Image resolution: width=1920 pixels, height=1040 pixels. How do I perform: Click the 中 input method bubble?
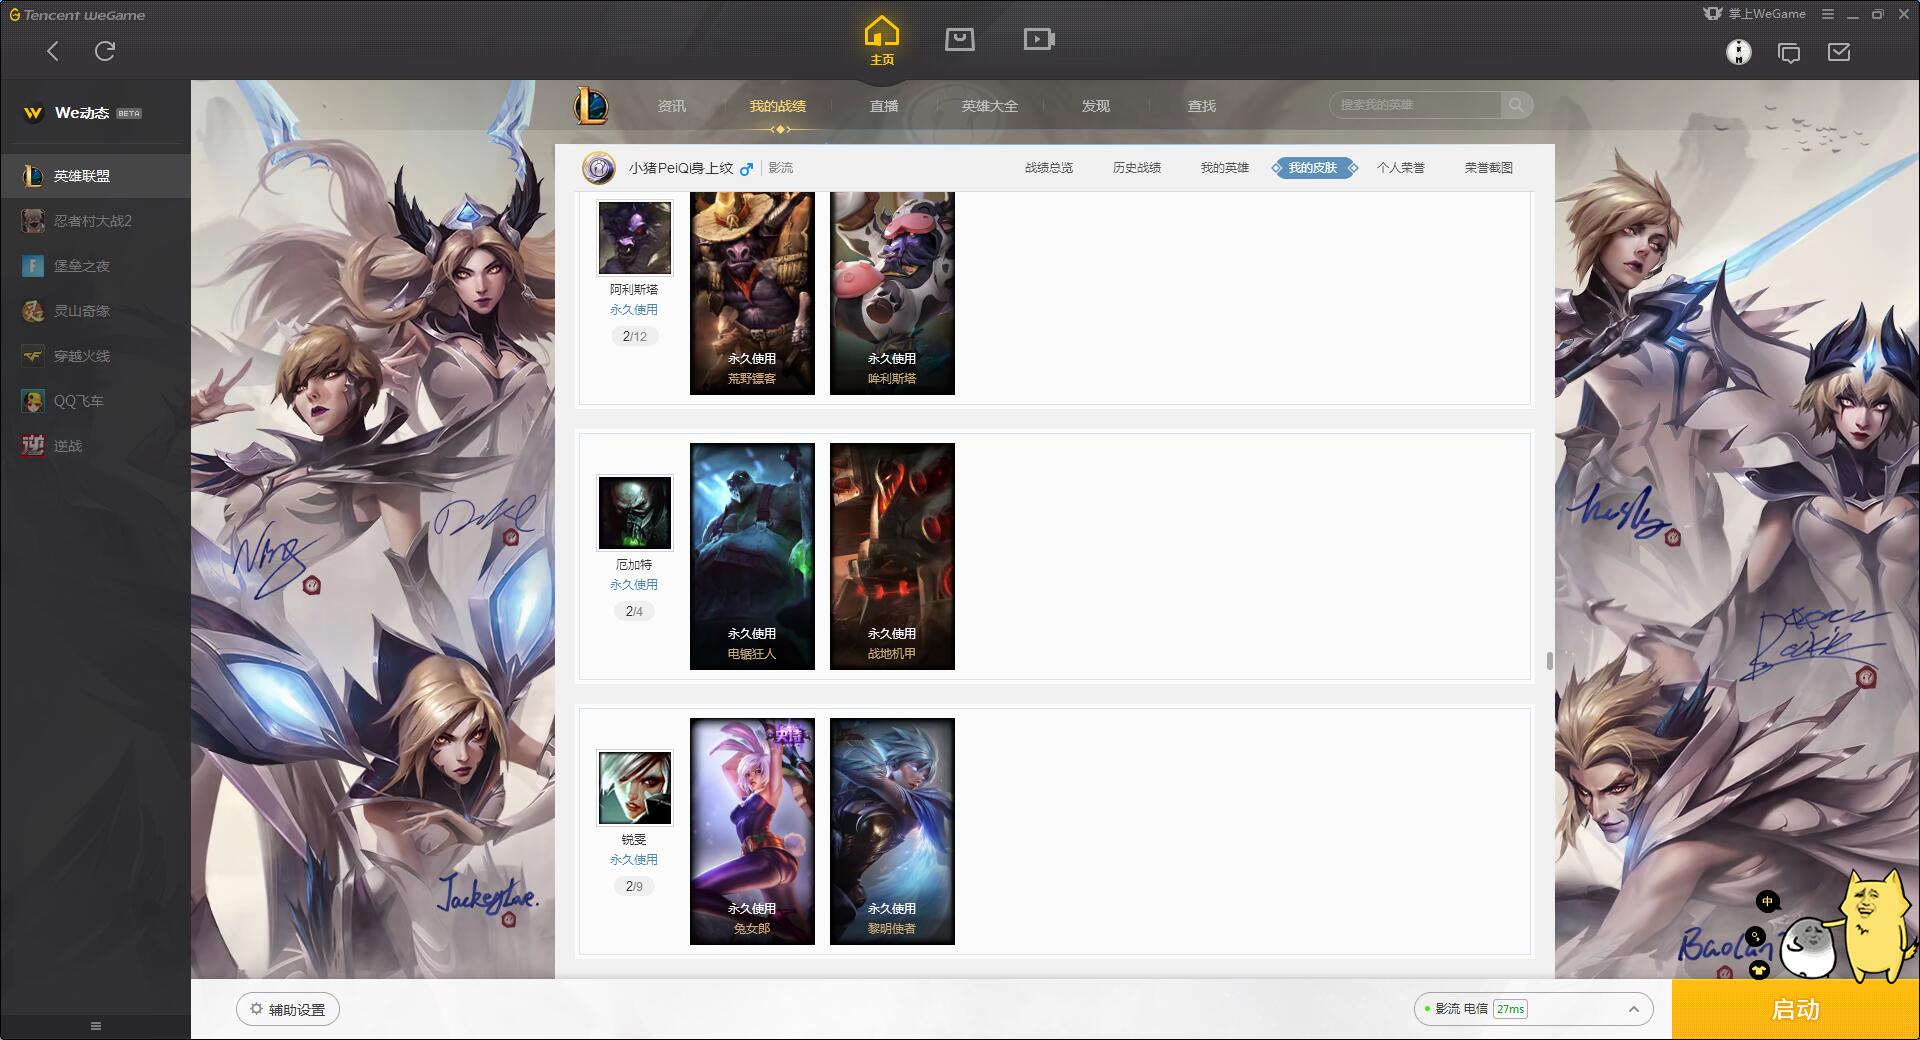tap(1768, 902)
